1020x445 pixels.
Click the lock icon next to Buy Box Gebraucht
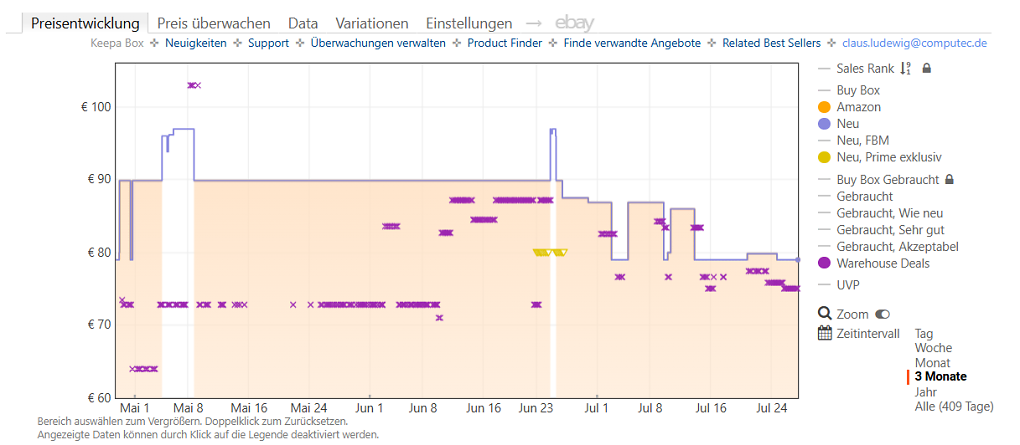950,179
